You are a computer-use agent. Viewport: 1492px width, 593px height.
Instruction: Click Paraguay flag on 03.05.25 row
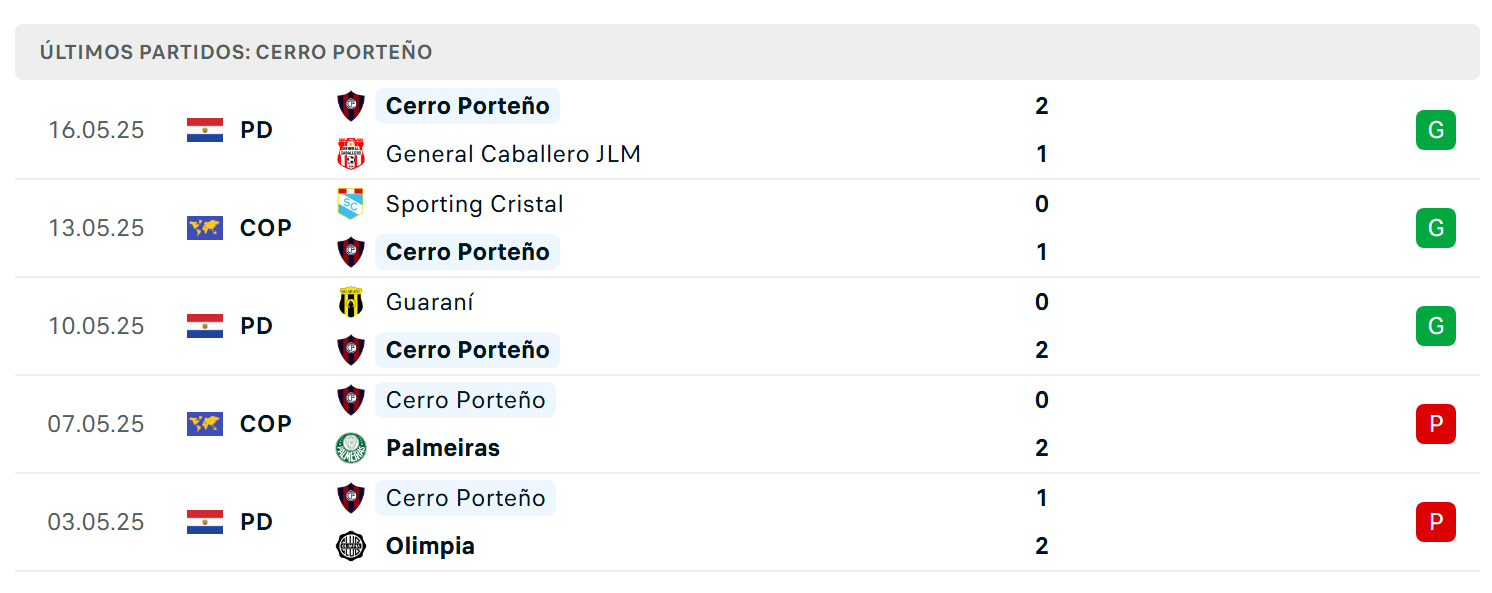(x=205, y=522)
